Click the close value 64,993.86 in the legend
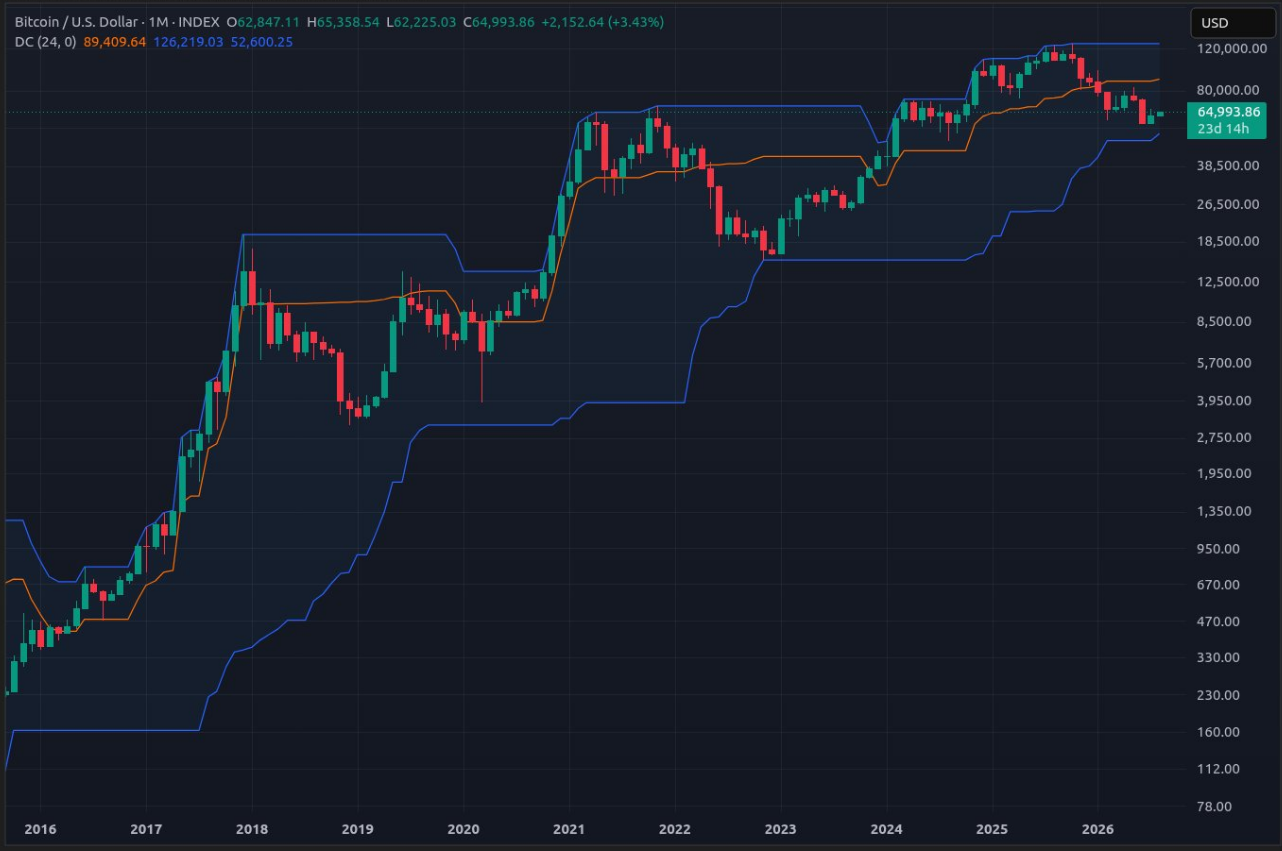1282x851 pixels. tap(505, 22)
